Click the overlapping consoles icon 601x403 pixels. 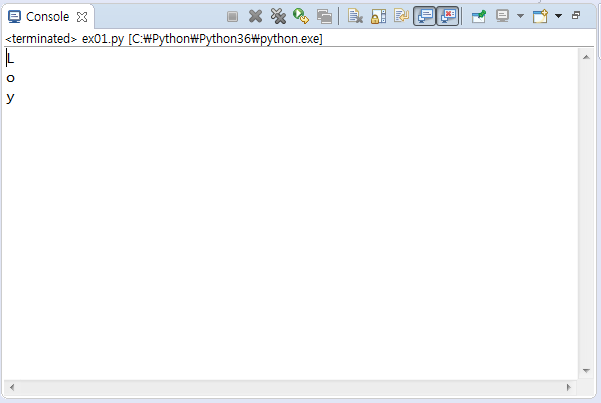[x=324, y=16]
